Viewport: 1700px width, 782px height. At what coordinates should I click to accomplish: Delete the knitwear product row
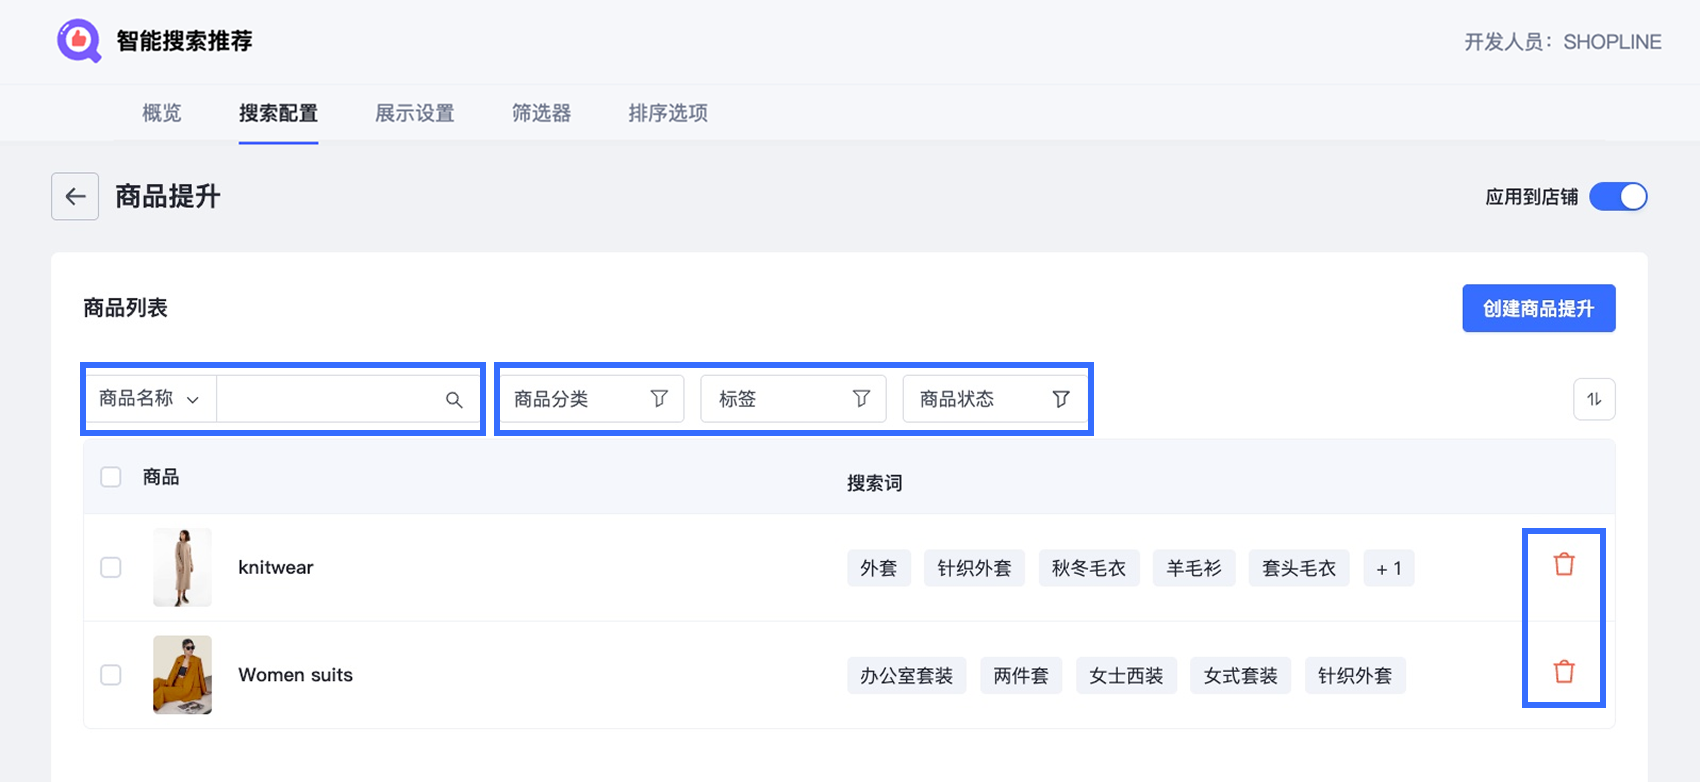[x=1564, y=565]
